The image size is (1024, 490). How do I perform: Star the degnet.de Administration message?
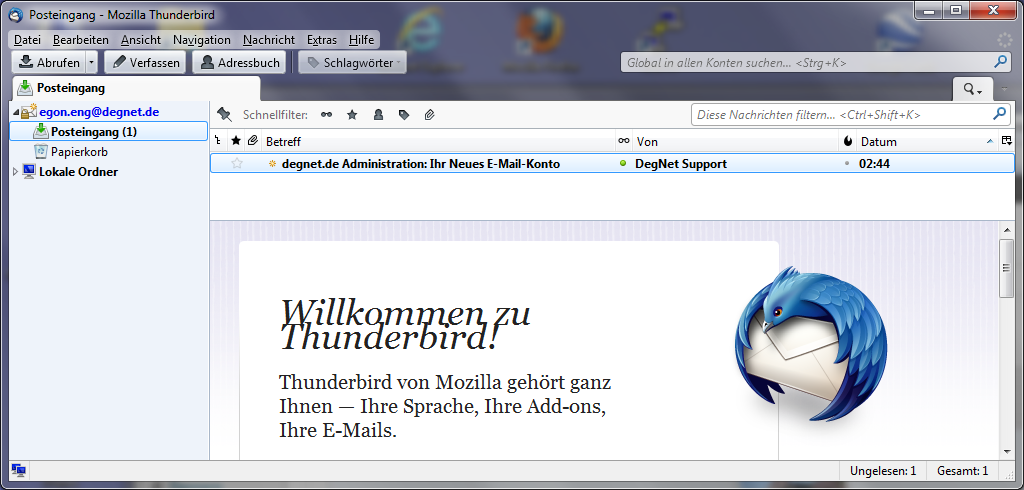pyautogui.click(x=237, y=163)
